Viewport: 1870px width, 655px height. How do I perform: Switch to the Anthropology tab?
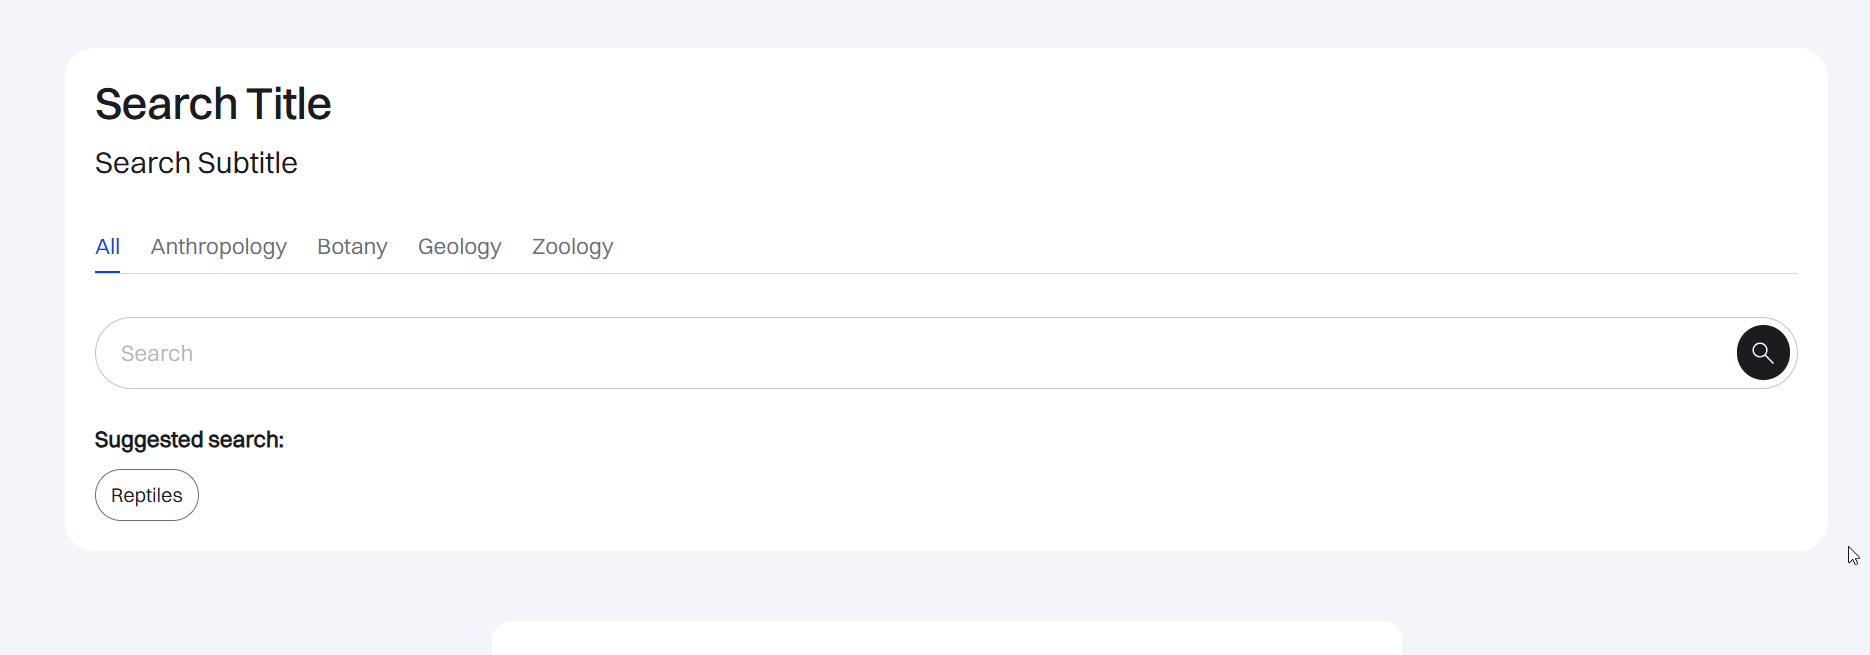[x=218, y=247]
